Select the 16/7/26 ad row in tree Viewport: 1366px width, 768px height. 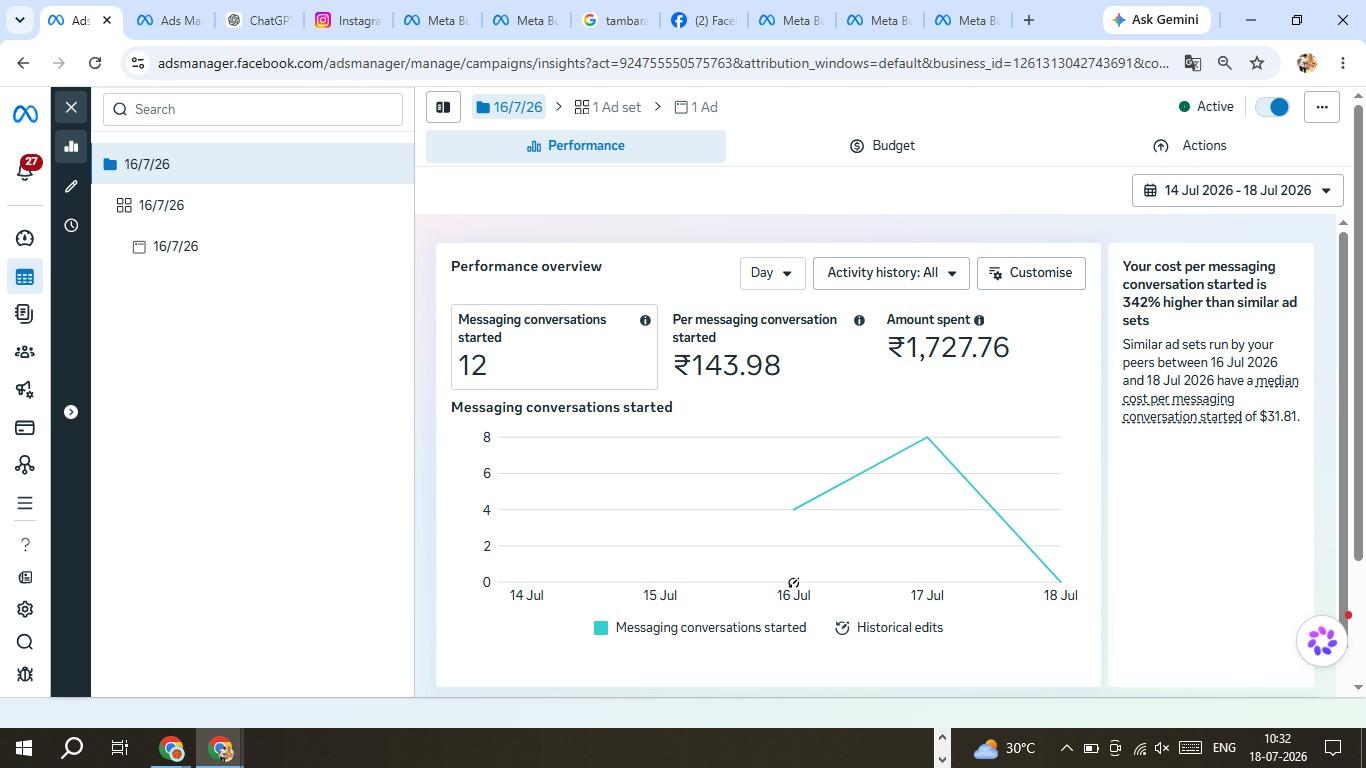pos(253,246)
